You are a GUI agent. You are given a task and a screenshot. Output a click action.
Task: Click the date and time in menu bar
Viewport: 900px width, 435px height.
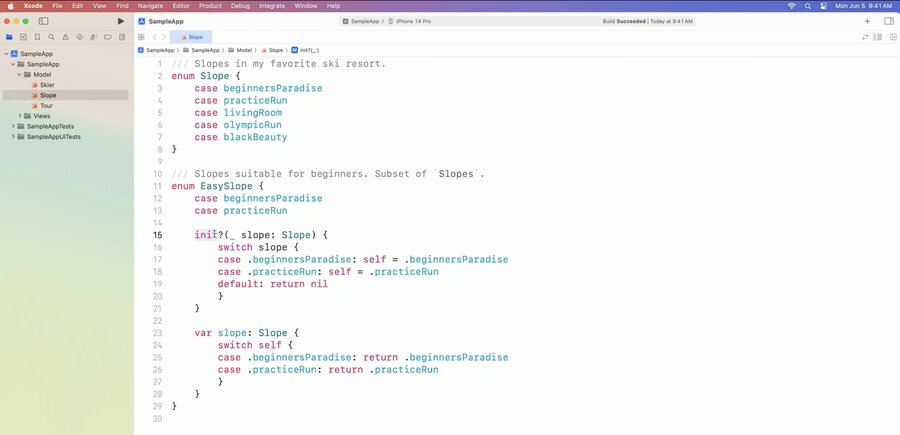coord(863,6)
